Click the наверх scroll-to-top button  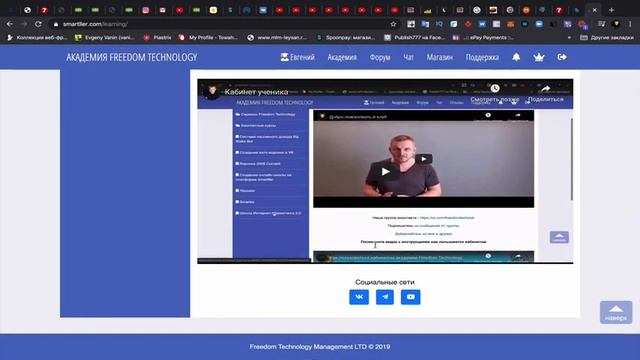coord(616,312)
